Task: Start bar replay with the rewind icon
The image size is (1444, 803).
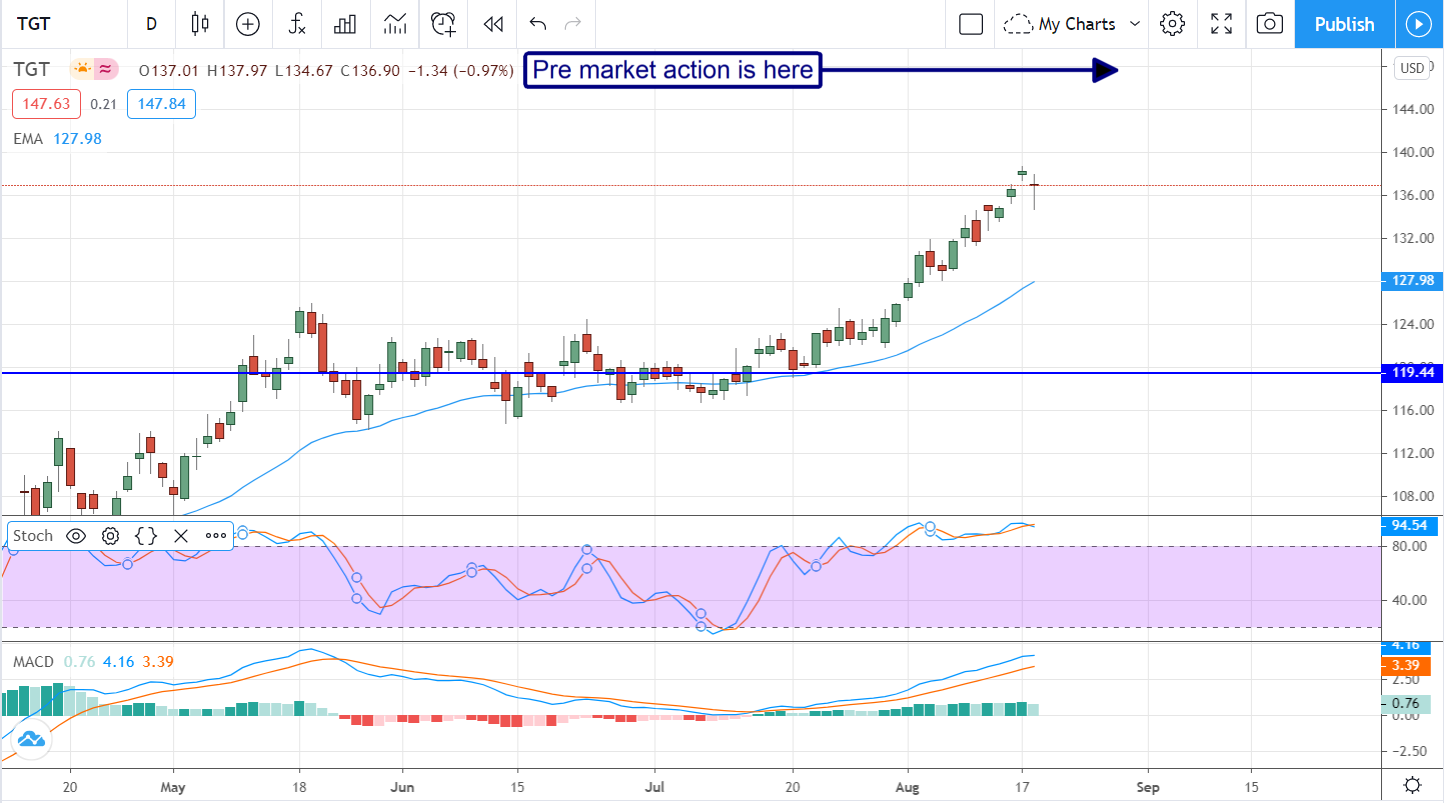Action: coord(492,24)
